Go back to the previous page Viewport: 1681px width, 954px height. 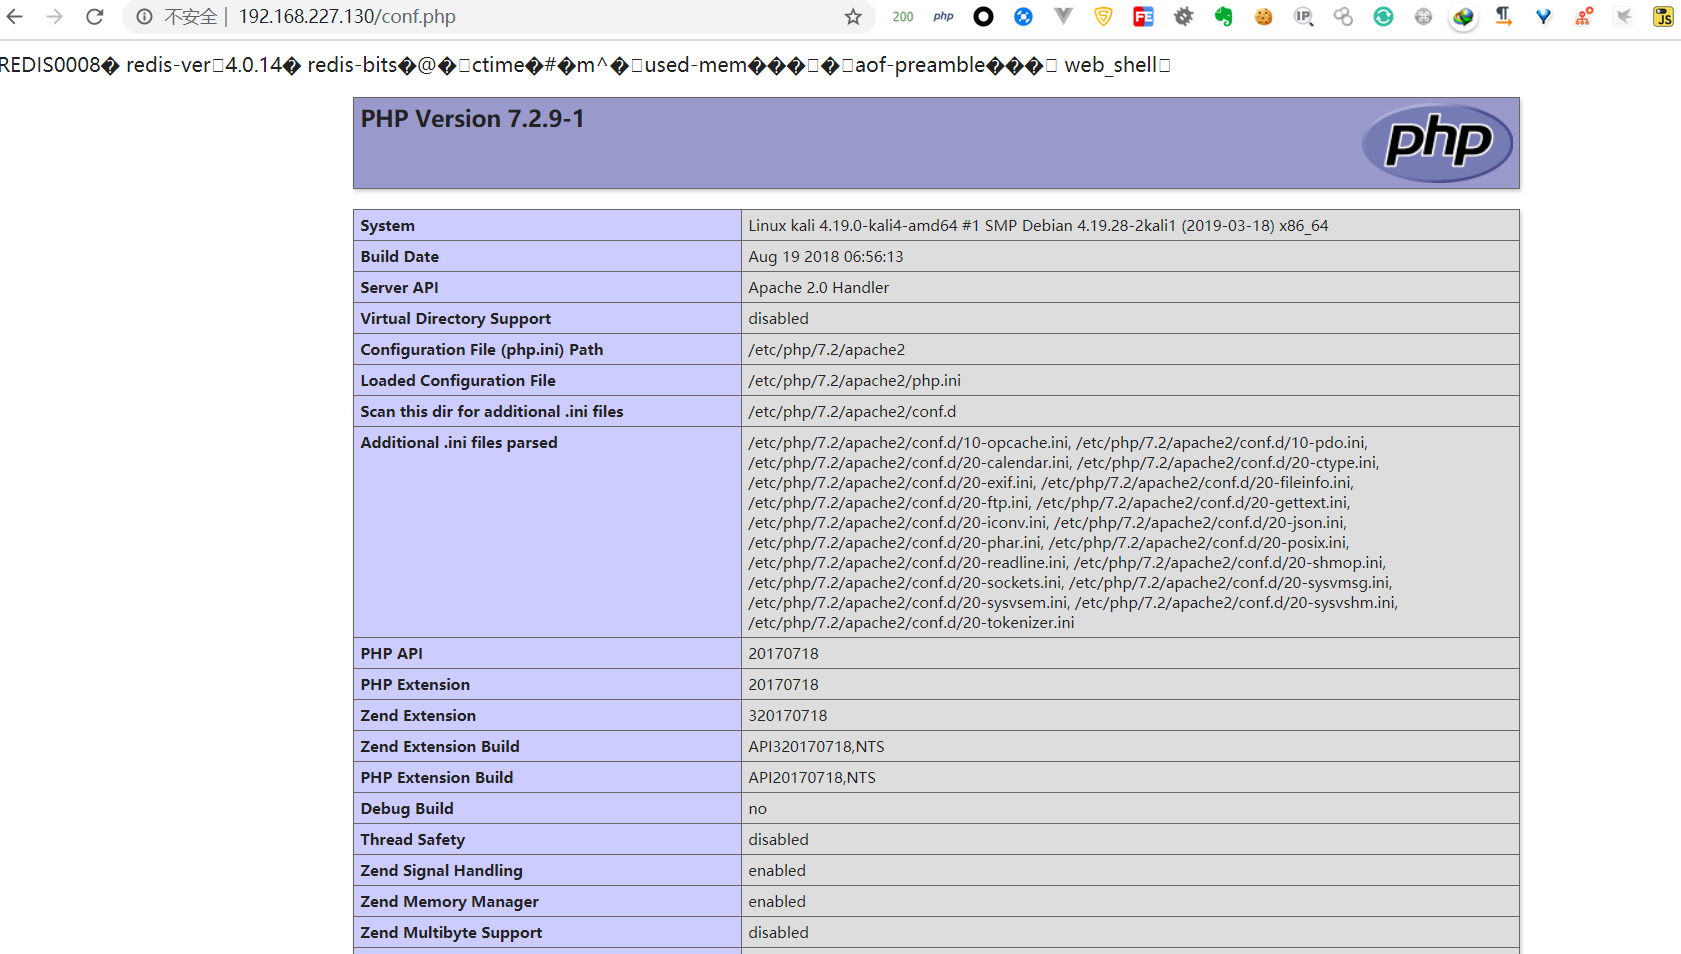click(15, 17)
